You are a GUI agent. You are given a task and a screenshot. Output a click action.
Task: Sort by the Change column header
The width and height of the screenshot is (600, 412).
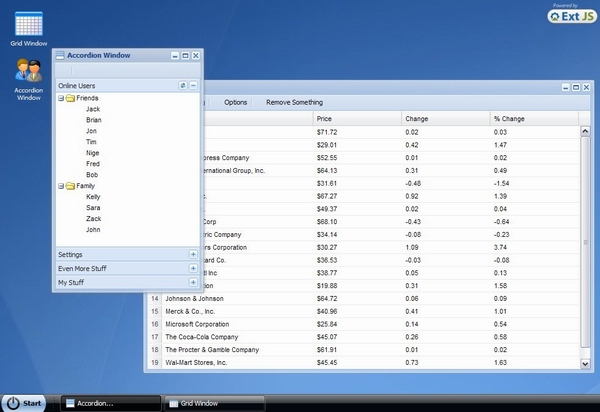pyautogui.click(x=446, y=119)
